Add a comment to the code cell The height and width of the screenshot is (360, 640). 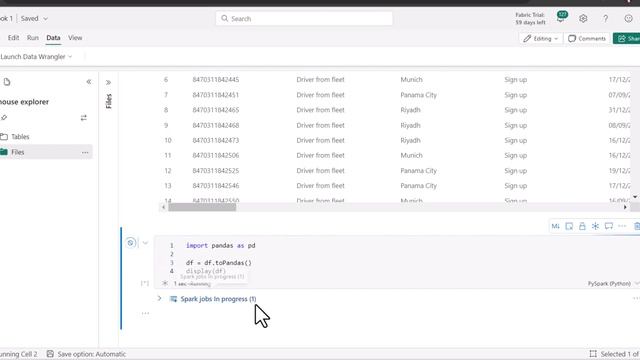609,226
